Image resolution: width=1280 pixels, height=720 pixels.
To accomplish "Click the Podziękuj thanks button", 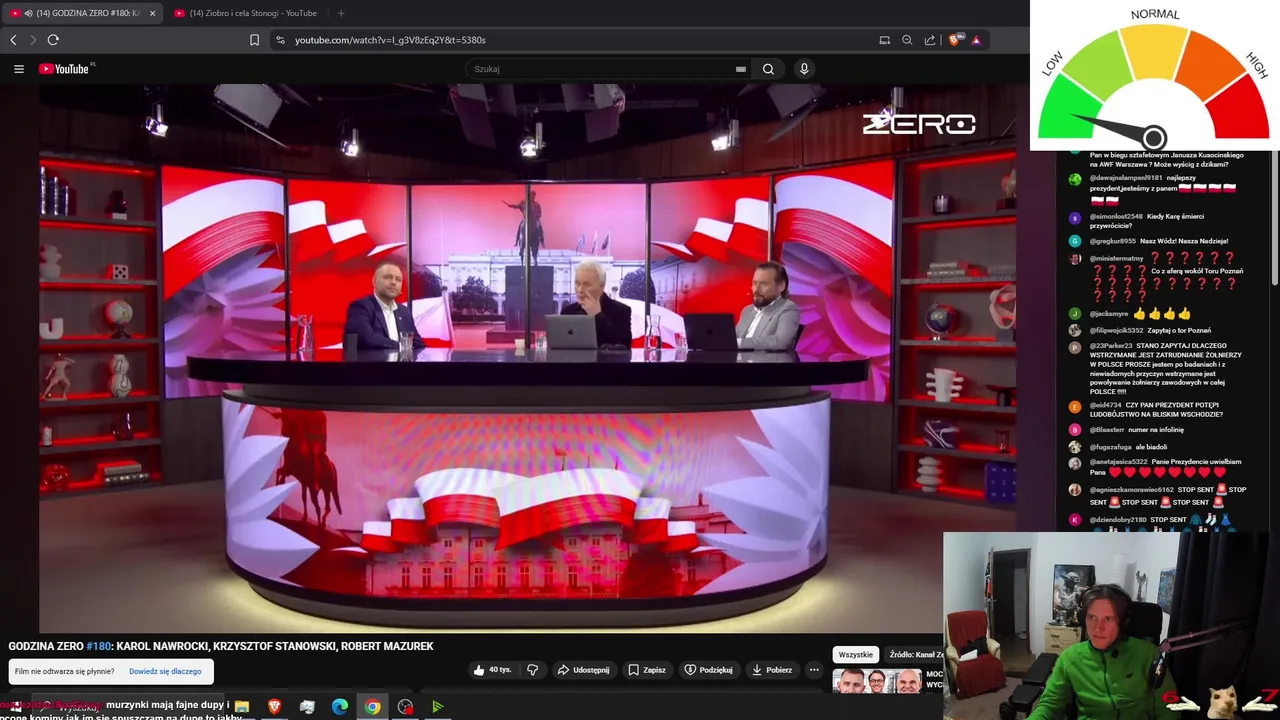I will pyautogui.click(x=709, y=670).
